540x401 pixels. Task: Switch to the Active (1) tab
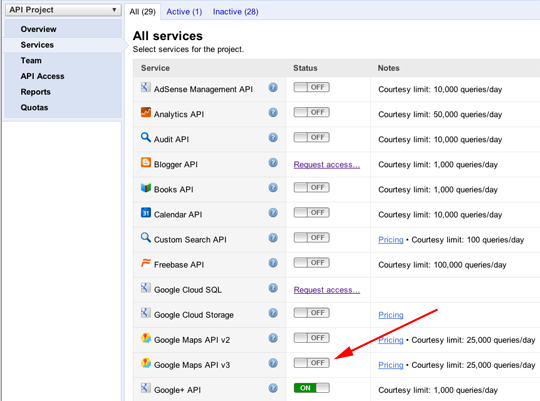tap(184, 12)
